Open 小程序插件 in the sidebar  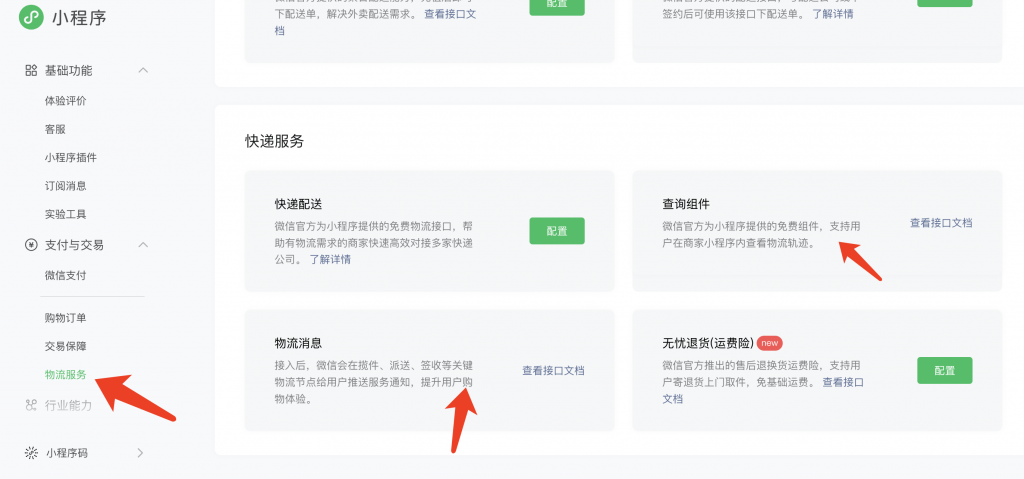click(x=71, y=158)
